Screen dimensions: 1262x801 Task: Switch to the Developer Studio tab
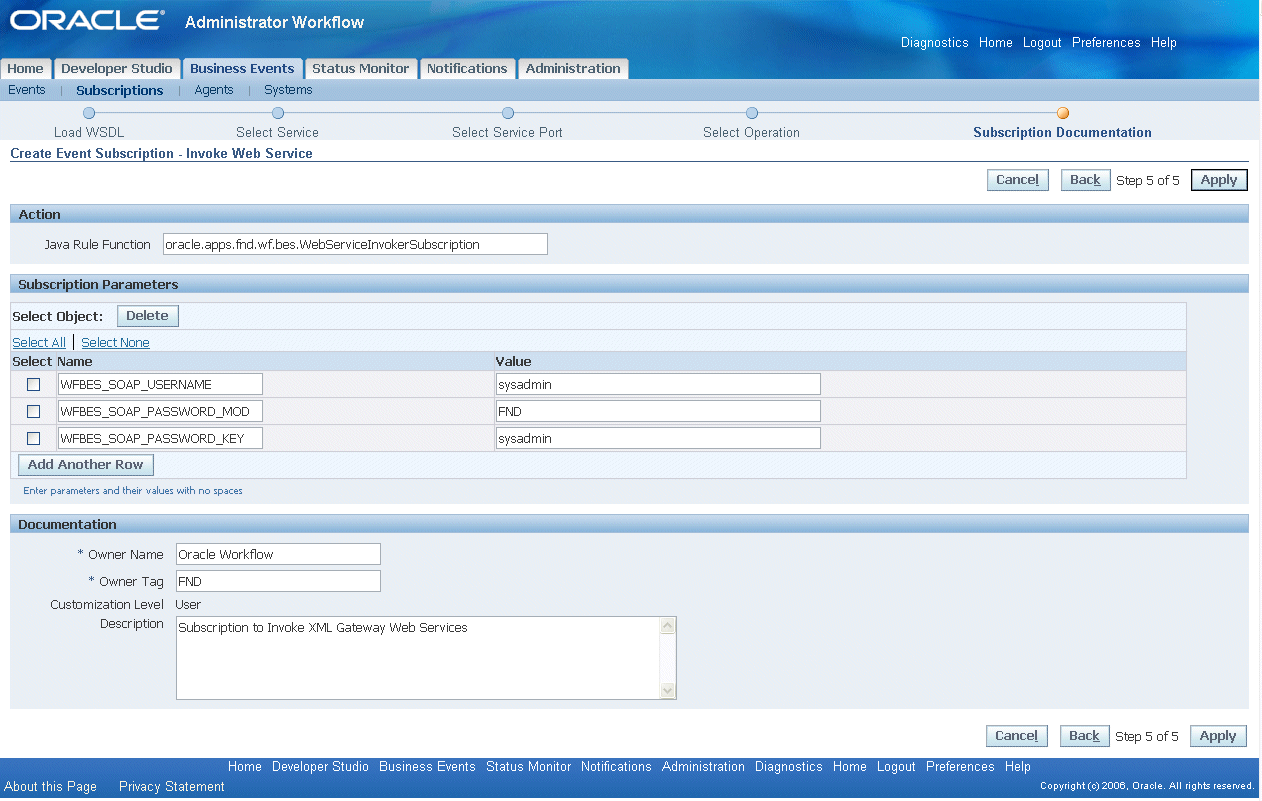coord(117,69)
